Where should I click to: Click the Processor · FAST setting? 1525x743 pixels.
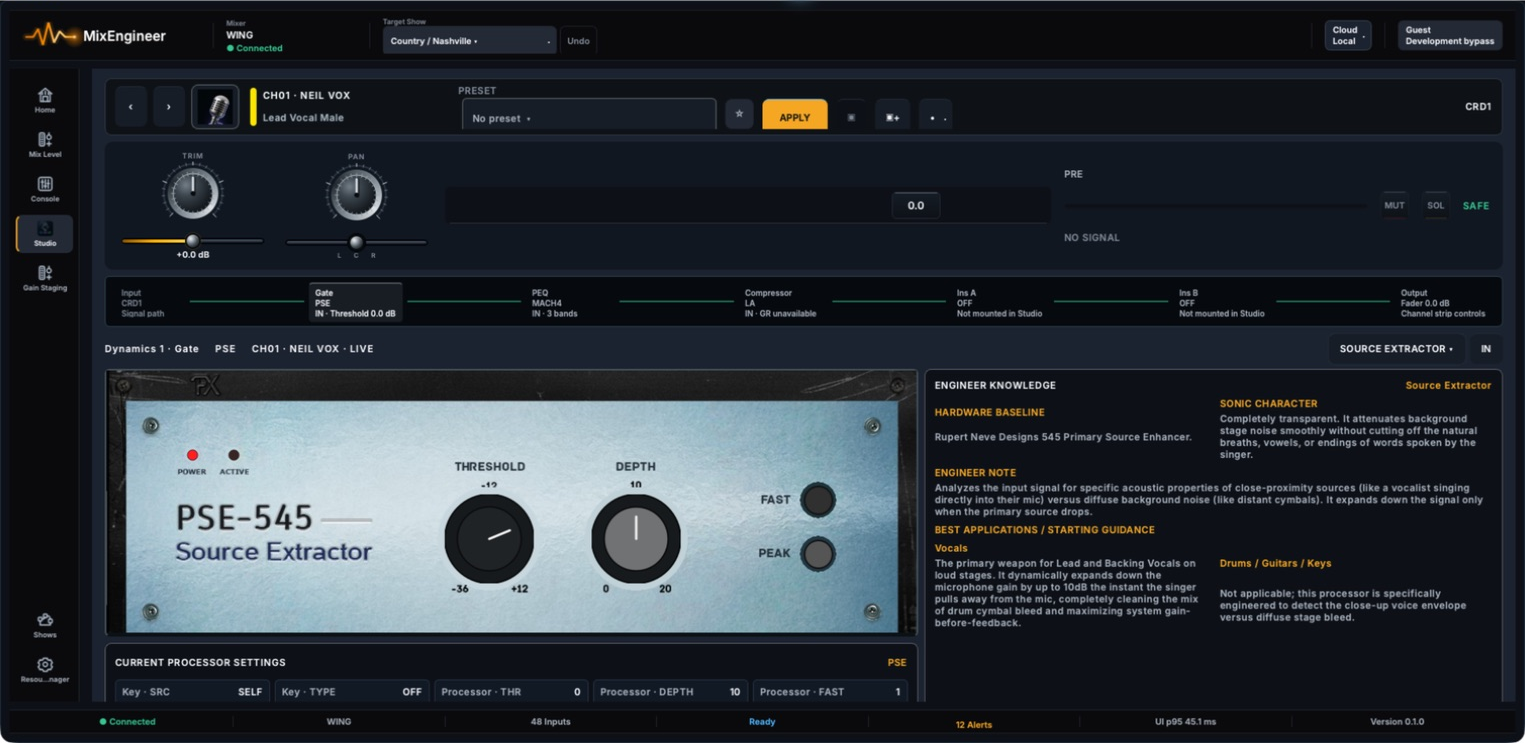[x=829, y=691]
